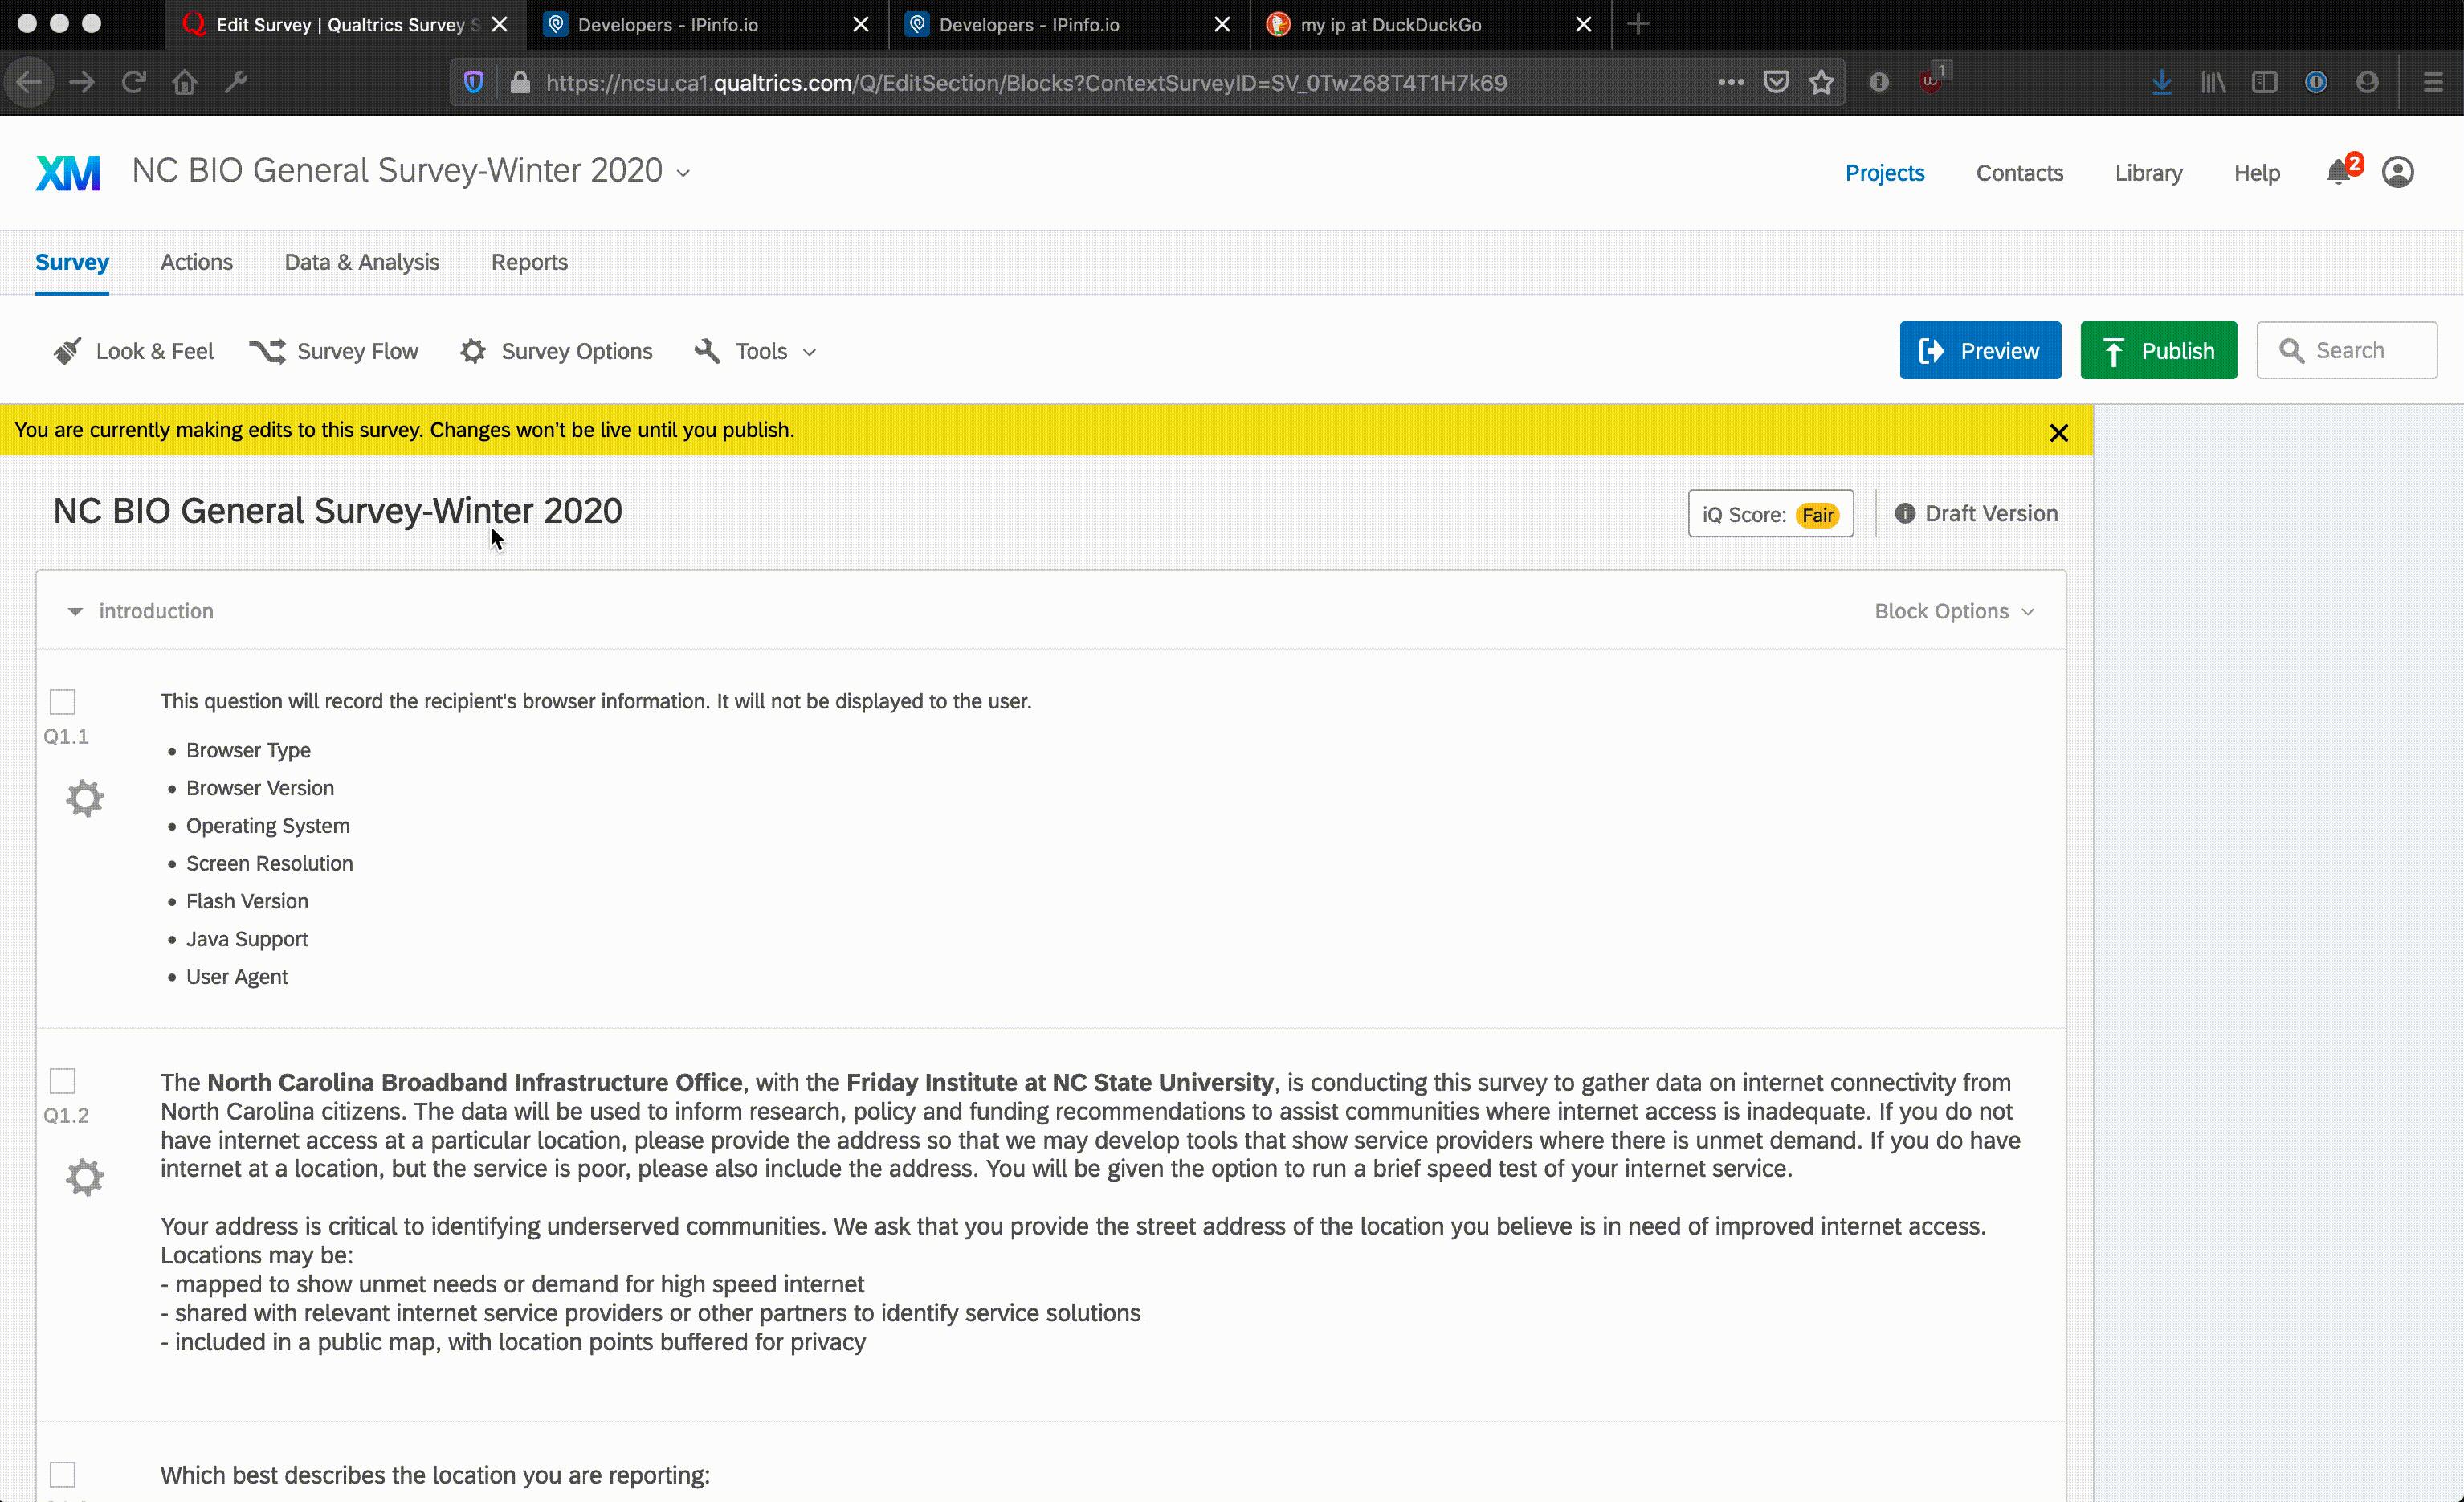Open Block Options dropdown
The image size is (2464, 1502).
point(1954,611)
